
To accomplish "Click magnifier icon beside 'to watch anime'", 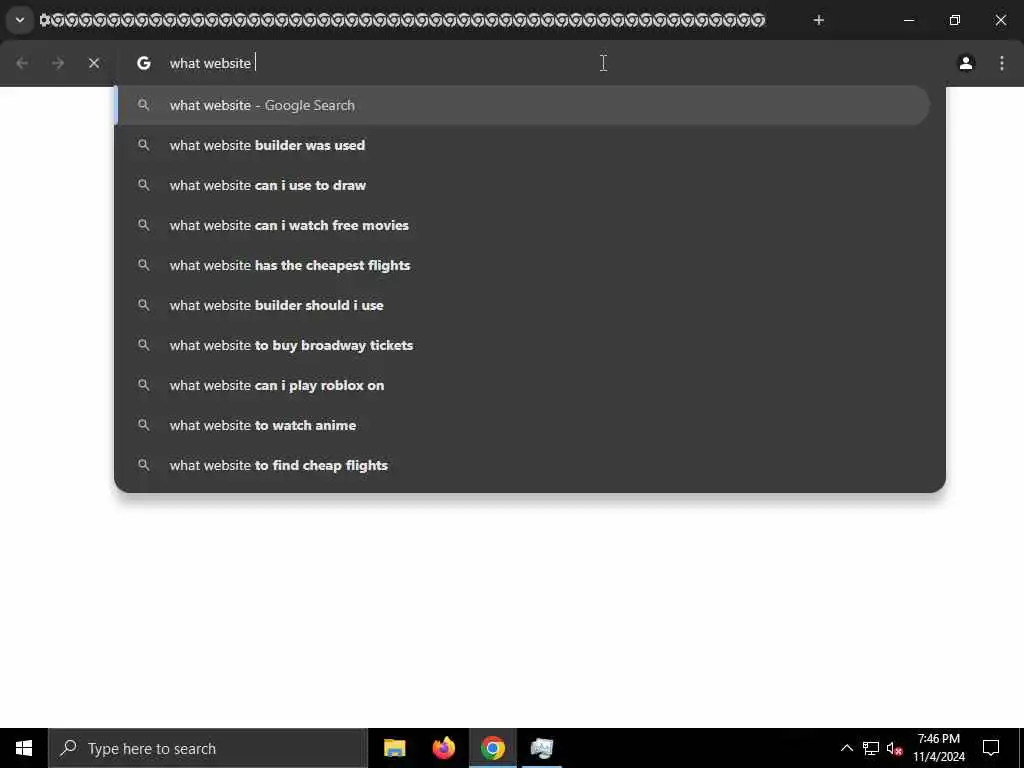I will [x=144, y=425].
